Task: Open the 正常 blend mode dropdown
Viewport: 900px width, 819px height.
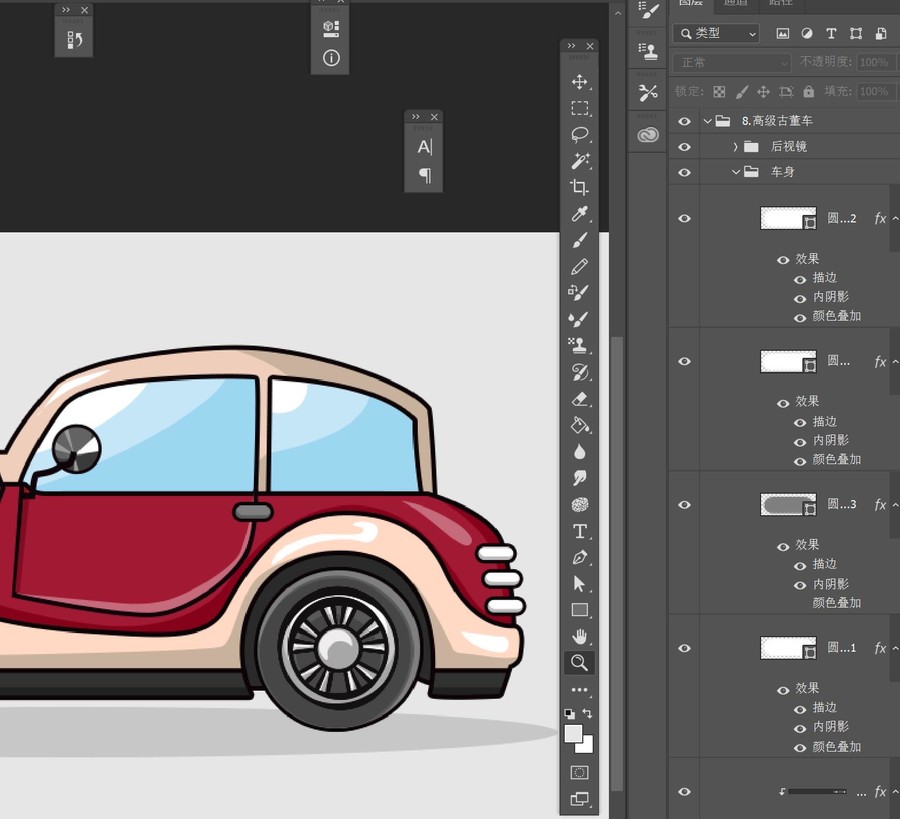Action: click(x=732, y=62)
